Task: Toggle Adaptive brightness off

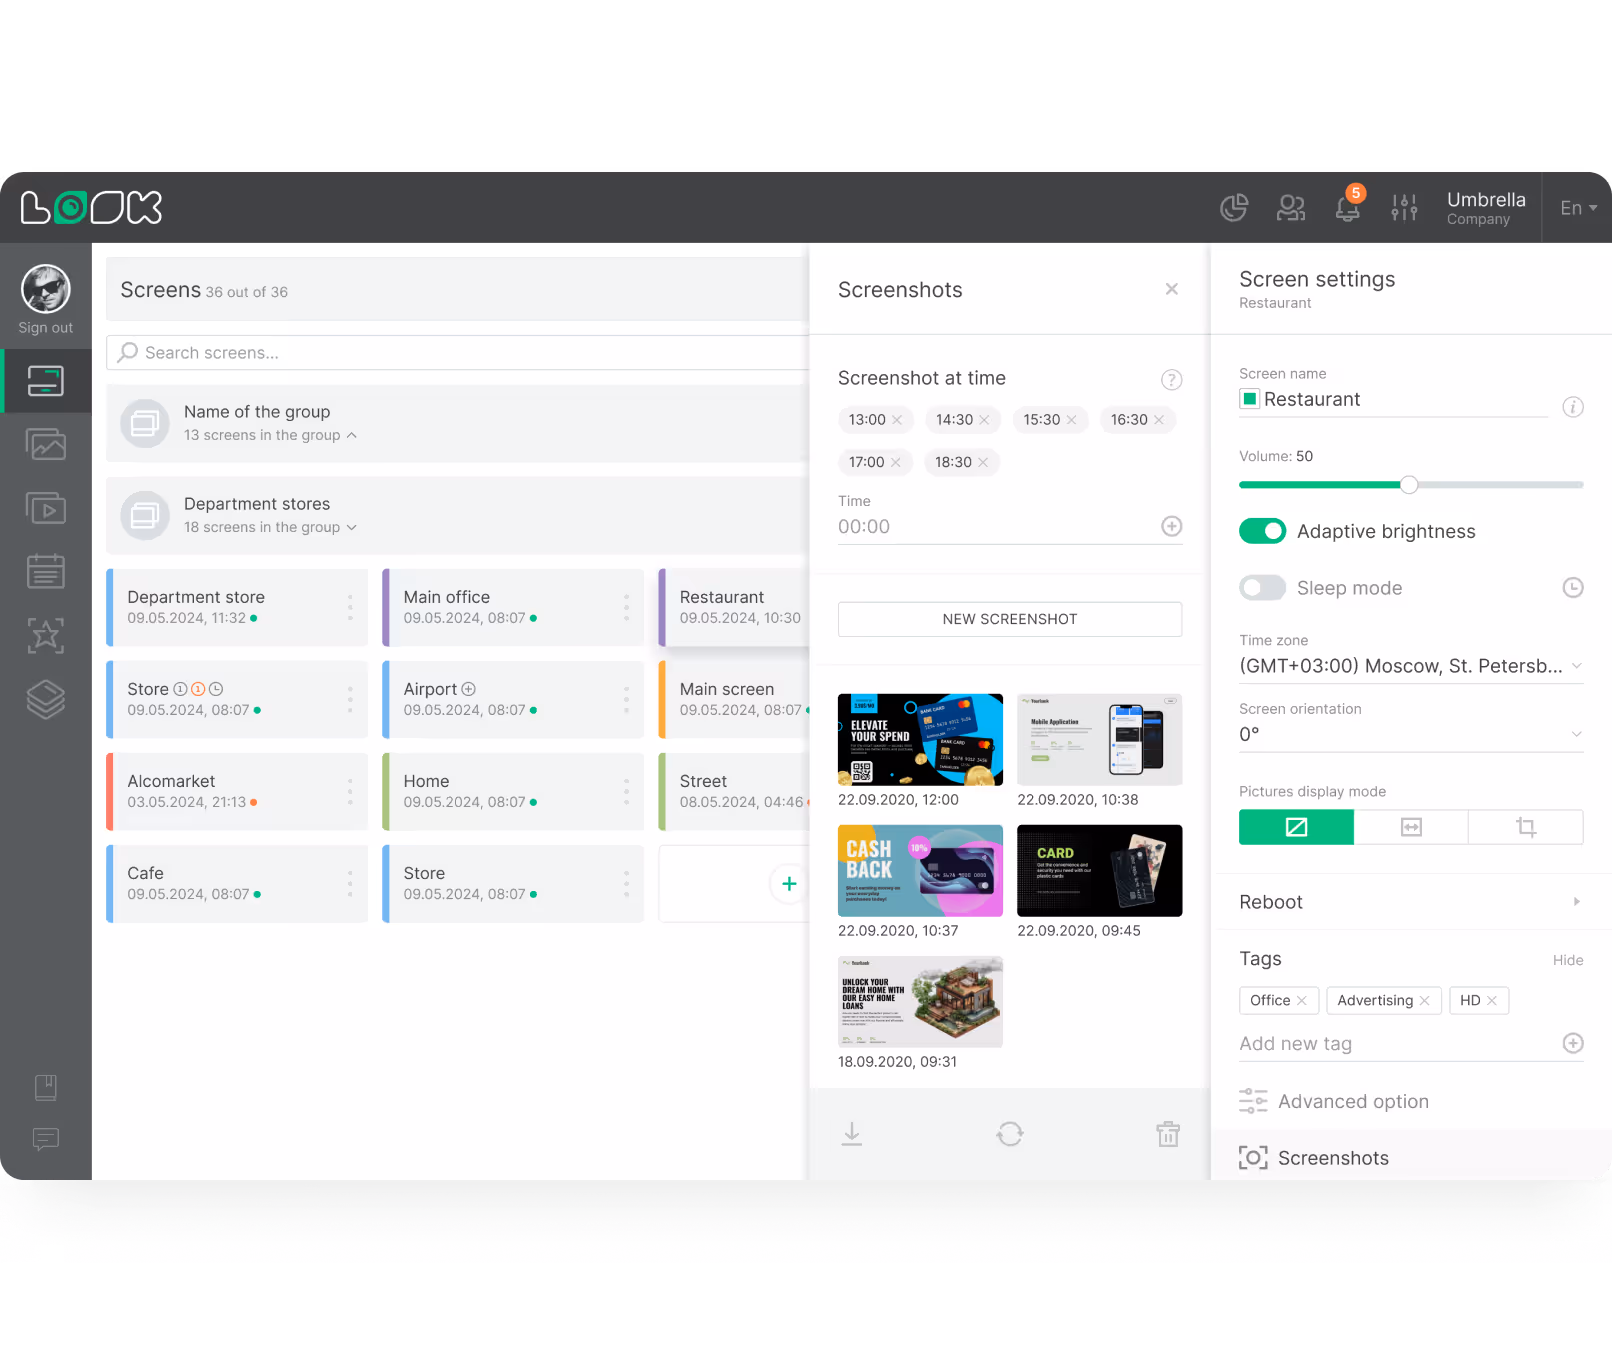Action: pyautogui.click(x=1262, y=531)
